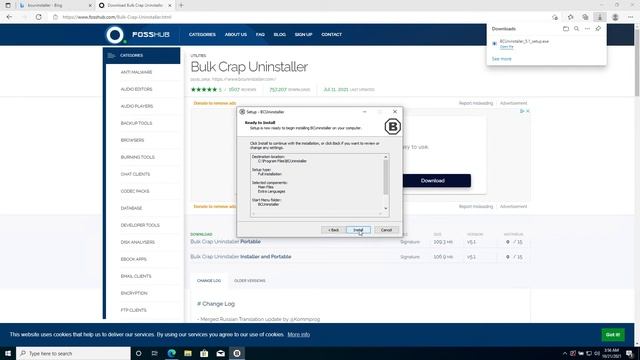The height and width of the screenshot is (360, 640).
Task: Open more options in Downloads panel
Action: point(587,29)
